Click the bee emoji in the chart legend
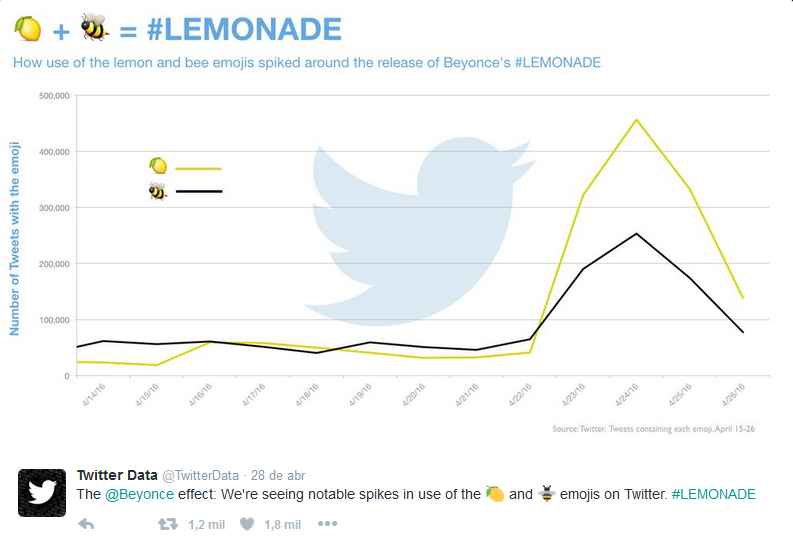This screenshot has height=545, width=793. (157, 190)
